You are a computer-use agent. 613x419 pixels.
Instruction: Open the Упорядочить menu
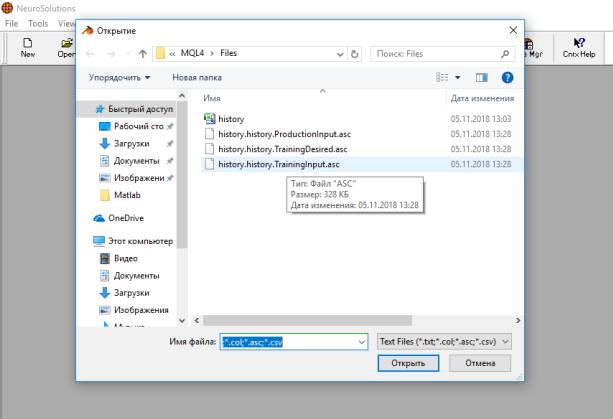click(119, 77)
